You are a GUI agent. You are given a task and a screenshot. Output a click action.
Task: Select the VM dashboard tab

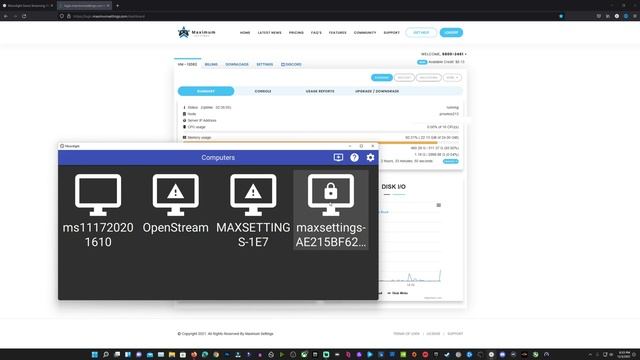pyautogui.click(x=187, y=64)
